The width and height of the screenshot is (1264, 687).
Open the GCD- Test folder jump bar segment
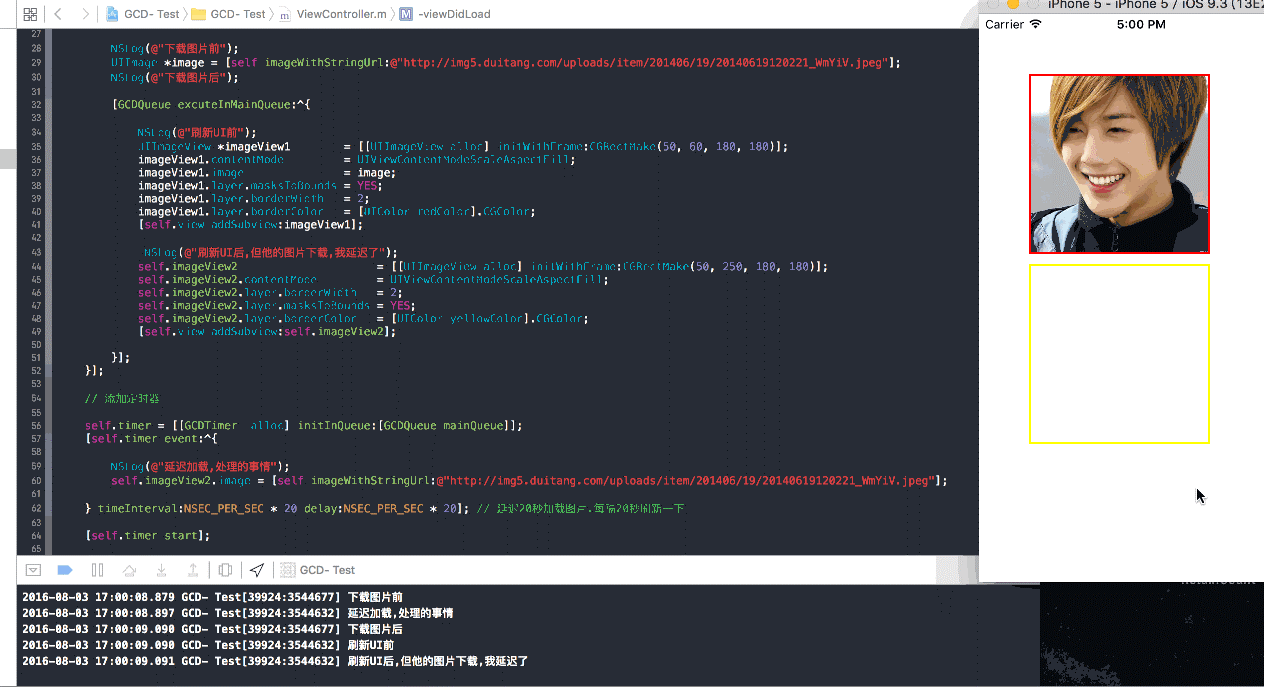coord(228,14)
